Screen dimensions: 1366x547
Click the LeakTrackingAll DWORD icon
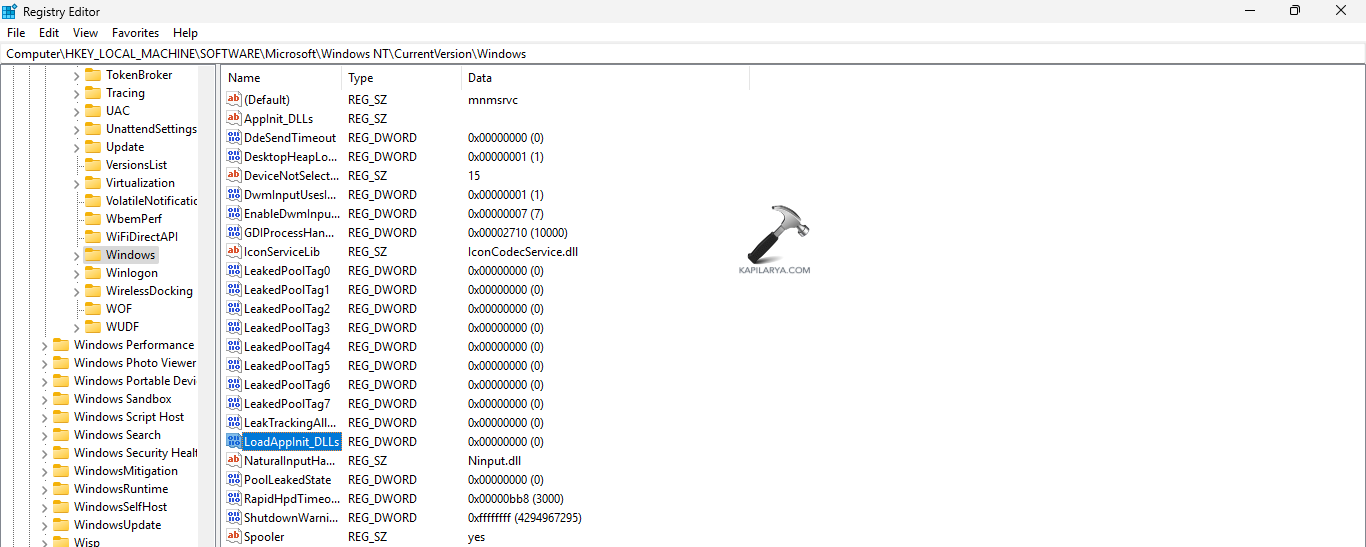point(234,422)
